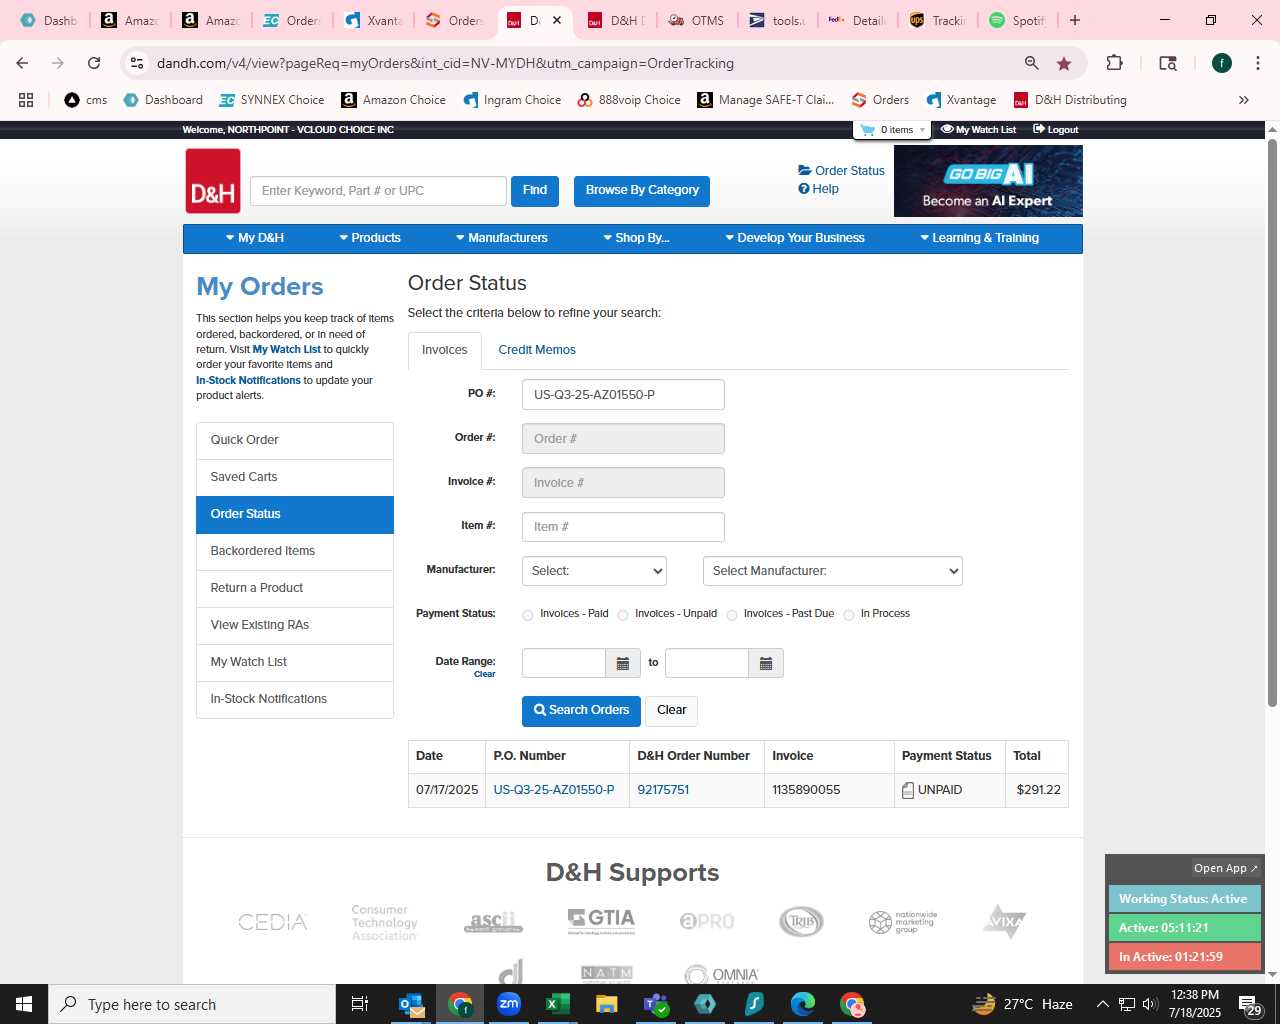Go back to previous page

pos(22,63)
